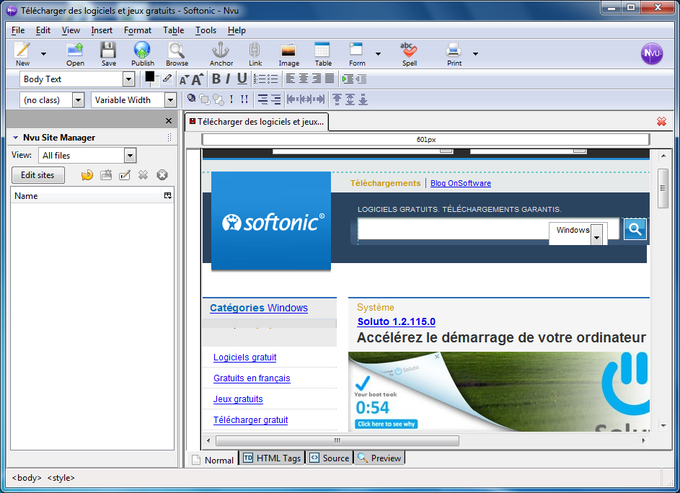Image resolution: width=680 pixels, height=493 pixels.
Task: Decrease font size with smaller A icon
Action: pyautogui.click(x=184, y=80)
